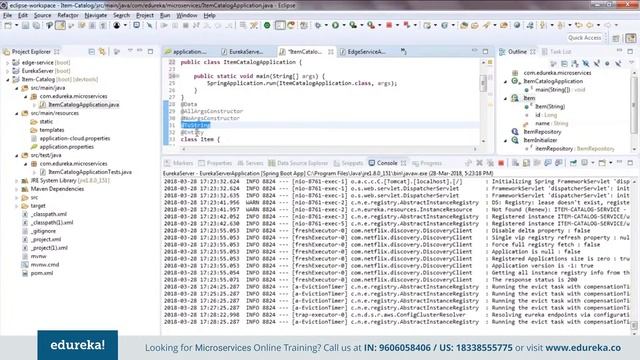Collapse the src/test/java folder
Viewport: 640px width, 360px height.
16,156
